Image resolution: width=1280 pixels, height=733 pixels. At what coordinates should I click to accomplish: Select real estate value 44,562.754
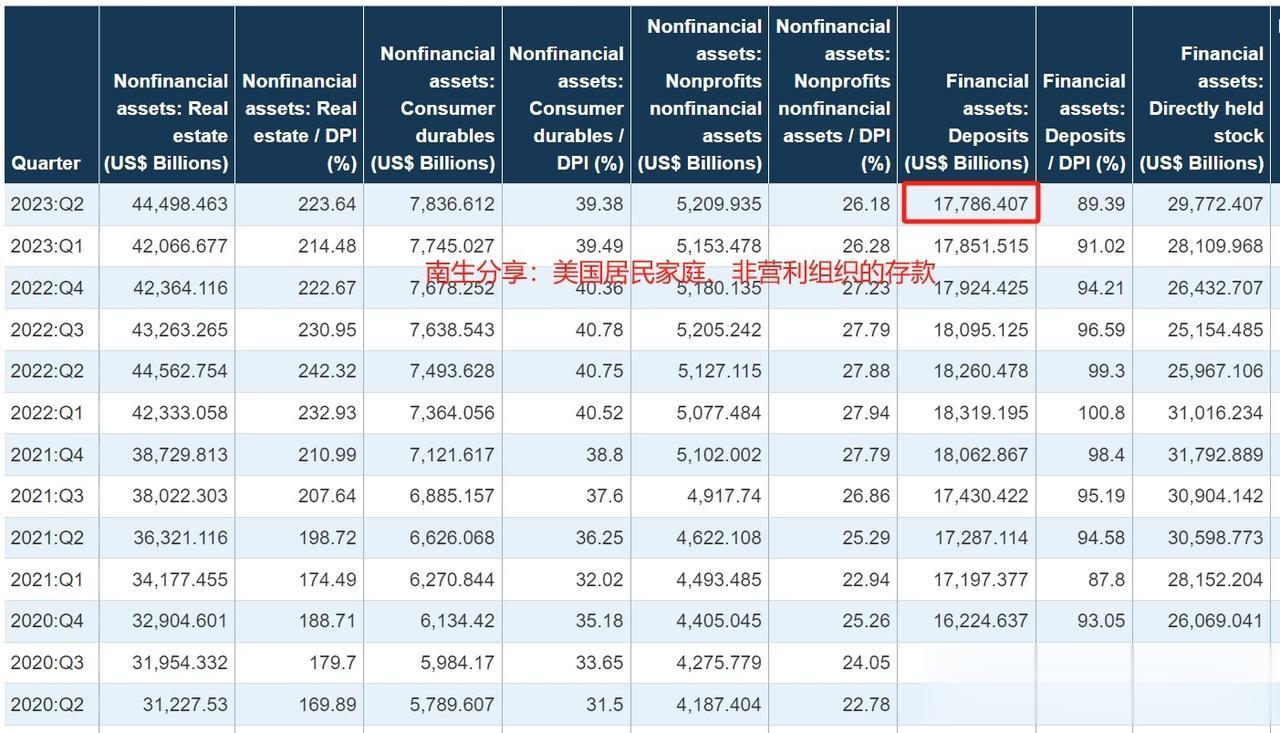(180, 371)
